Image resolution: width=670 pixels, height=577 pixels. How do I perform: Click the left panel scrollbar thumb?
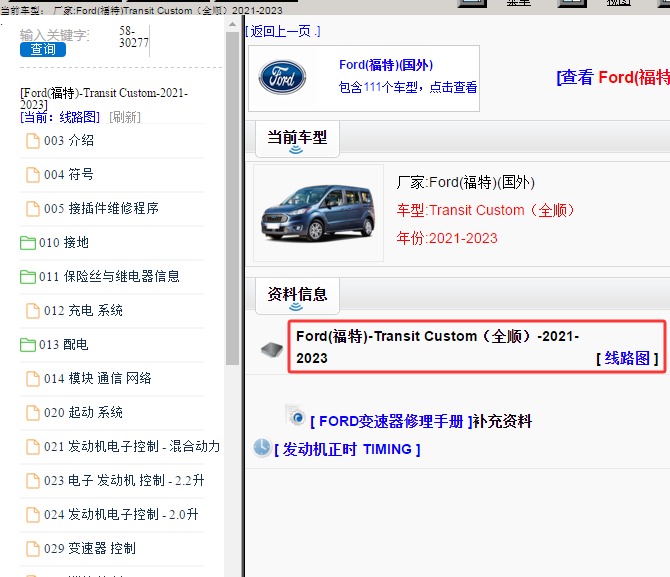[x=232, y=198]
